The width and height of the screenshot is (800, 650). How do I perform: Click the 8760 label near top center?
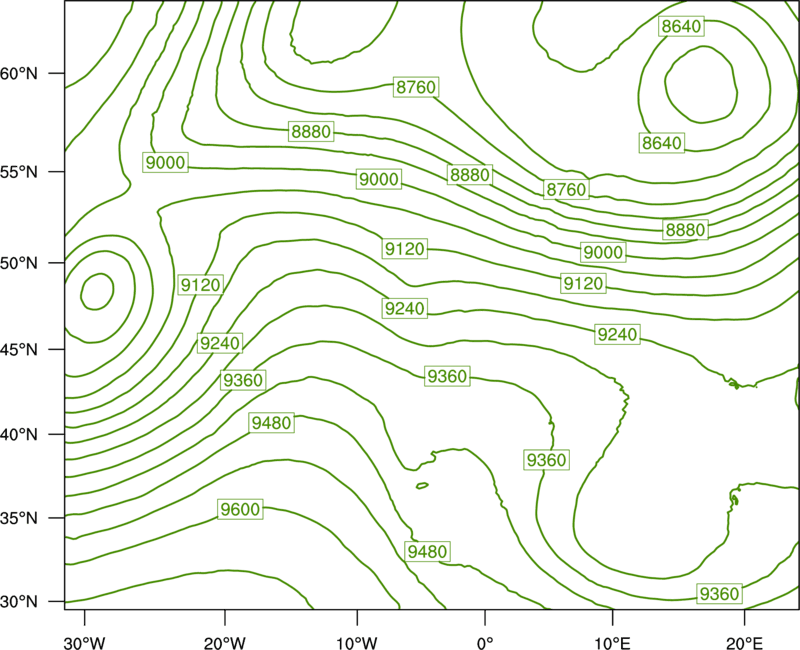(x=416, y=87)
